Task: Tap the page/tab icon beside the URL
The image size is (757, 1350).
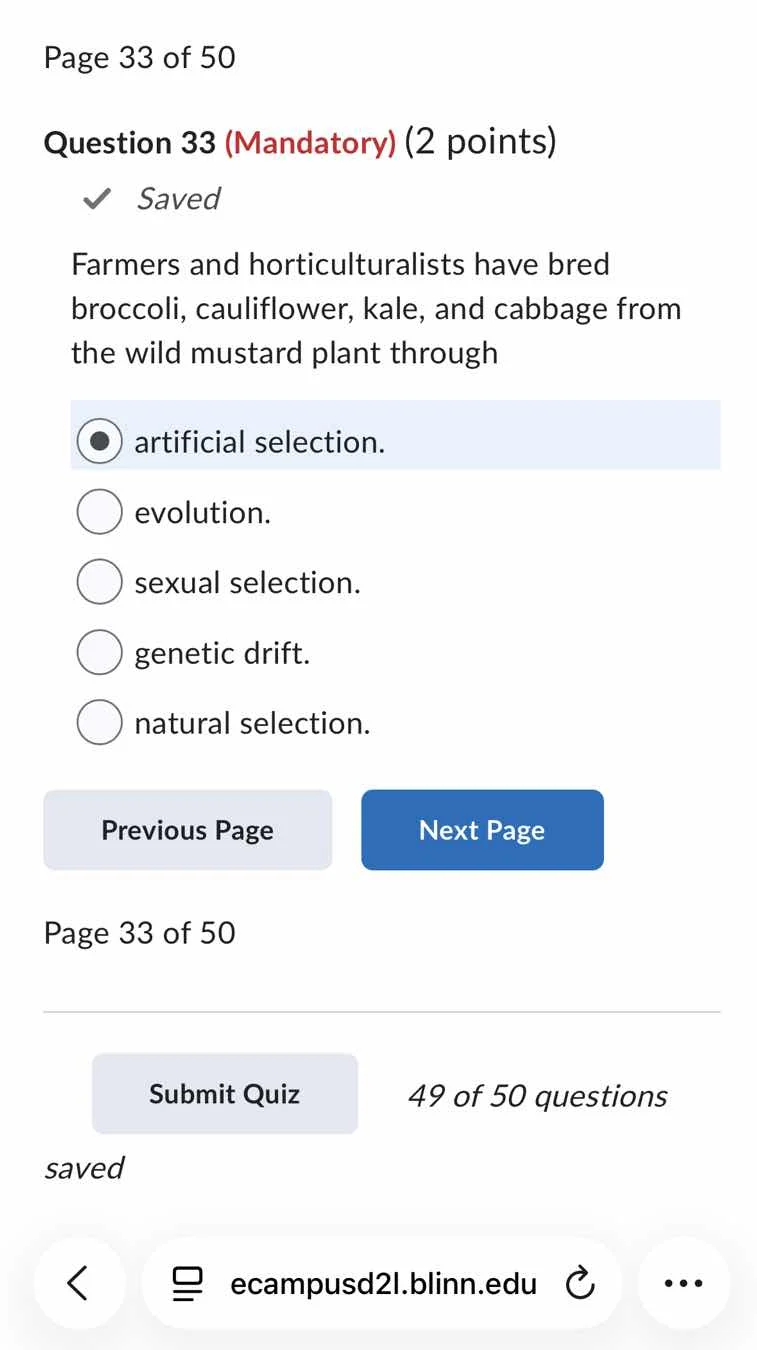Action: coord(187,1283)
